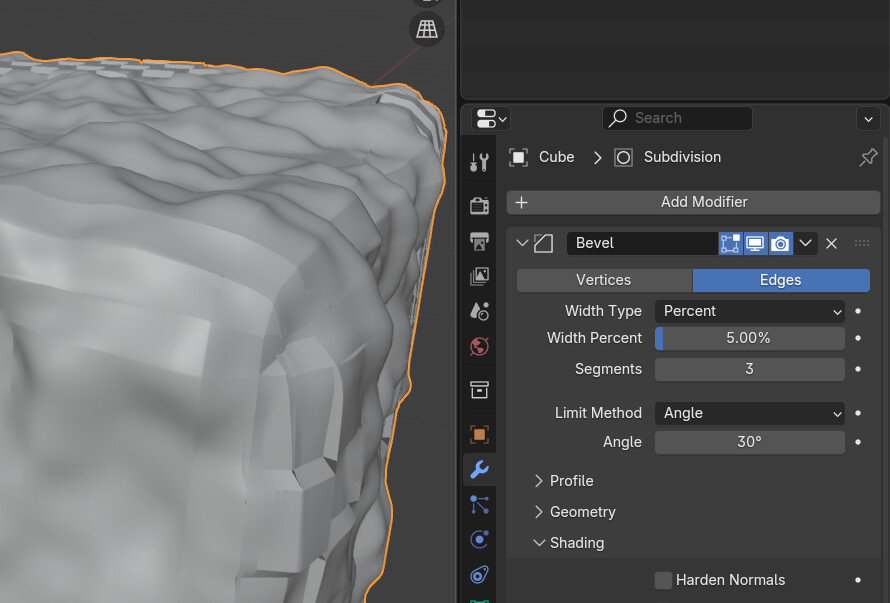The height and width of the screenshot is (603, 890).
Task: Click the Angle value field
Action: point(750,442)
